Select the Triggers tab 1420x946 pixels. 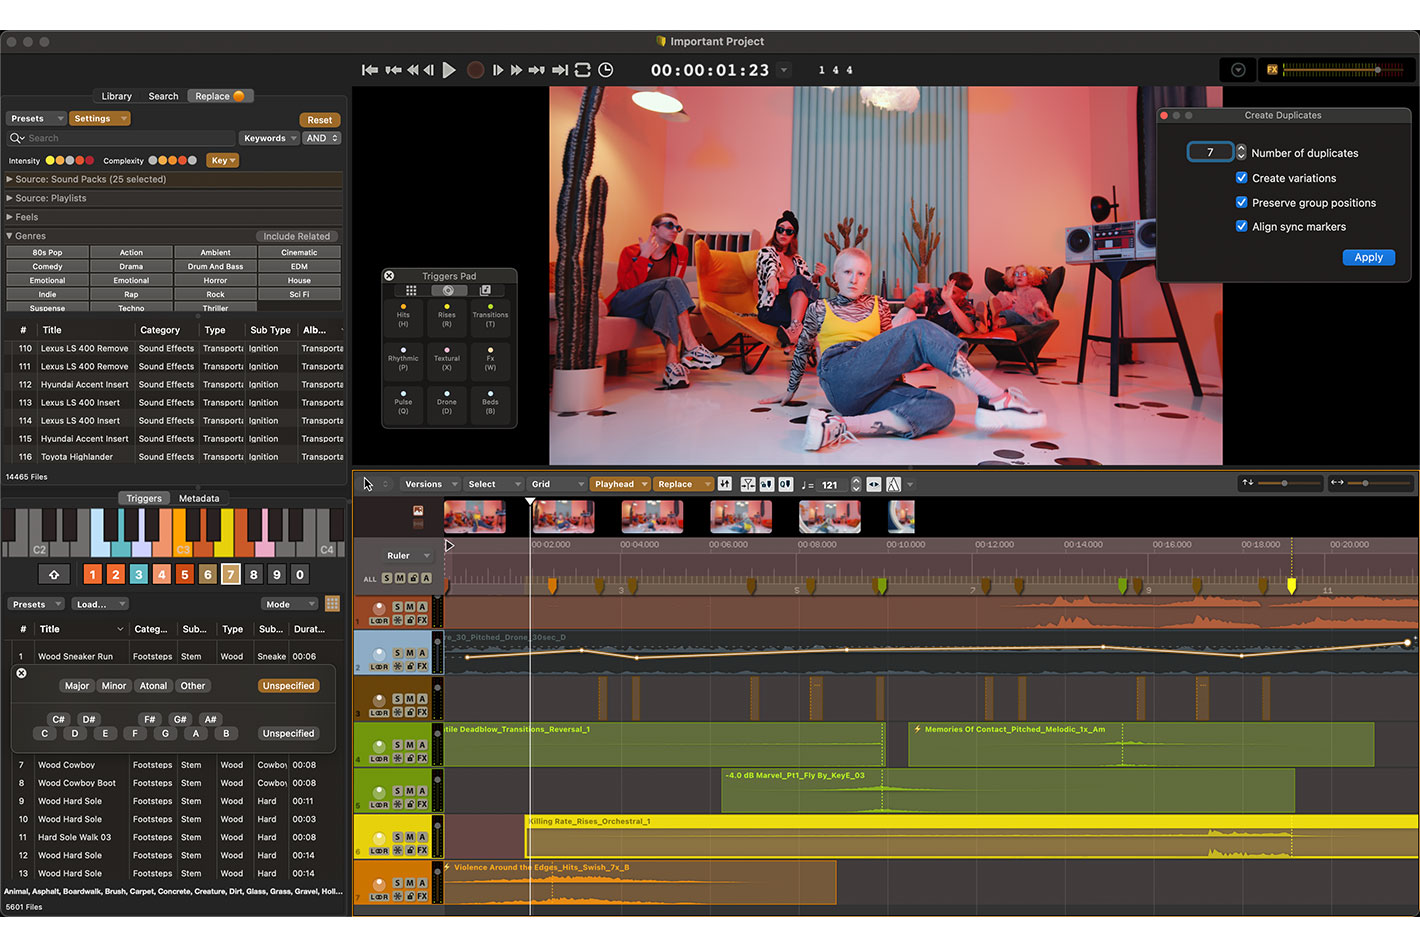click(144, 498)
